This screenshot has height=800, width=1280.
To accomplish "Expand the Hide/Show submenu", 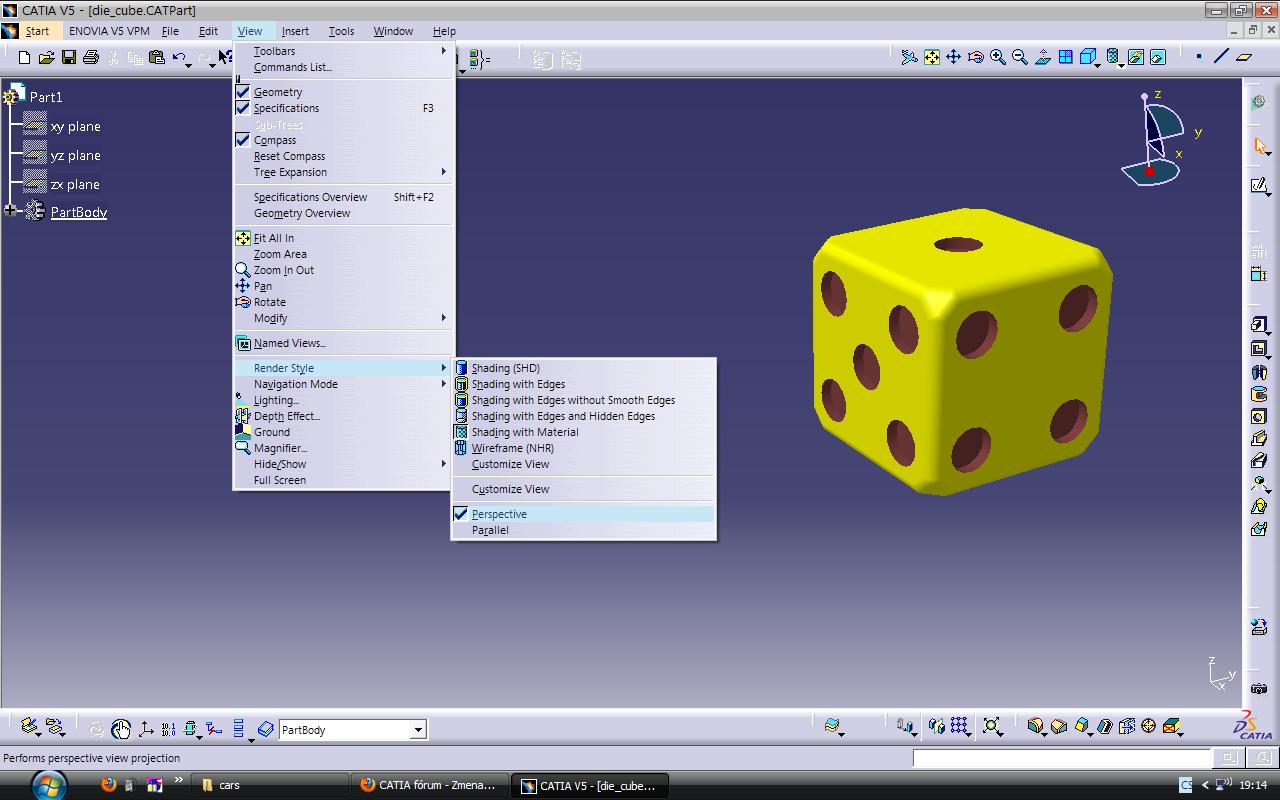I will [344, 464].
